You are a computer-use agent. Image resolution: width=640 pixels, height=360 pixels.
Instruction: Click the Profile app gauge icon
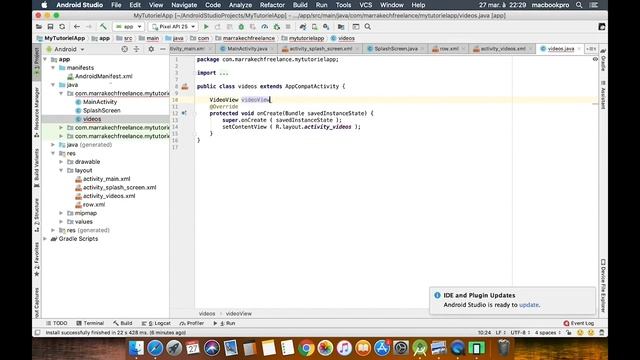tap(264, 27)
